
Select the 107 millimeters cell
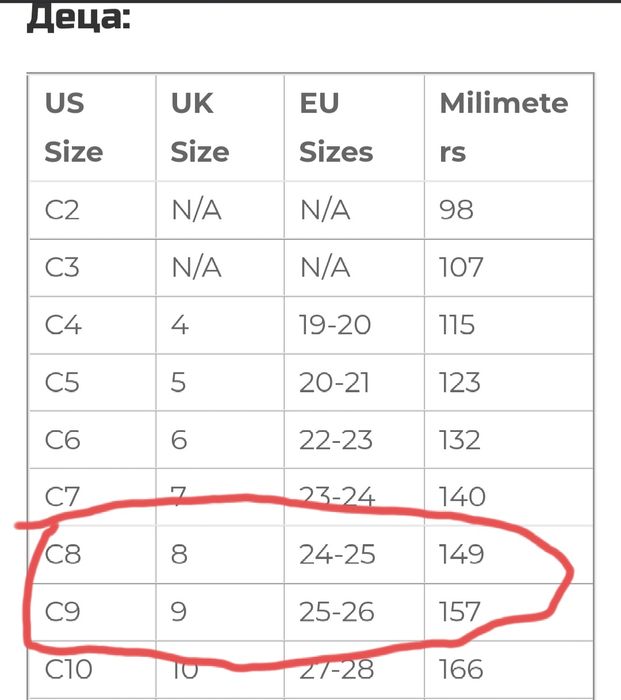pos(460,268)
